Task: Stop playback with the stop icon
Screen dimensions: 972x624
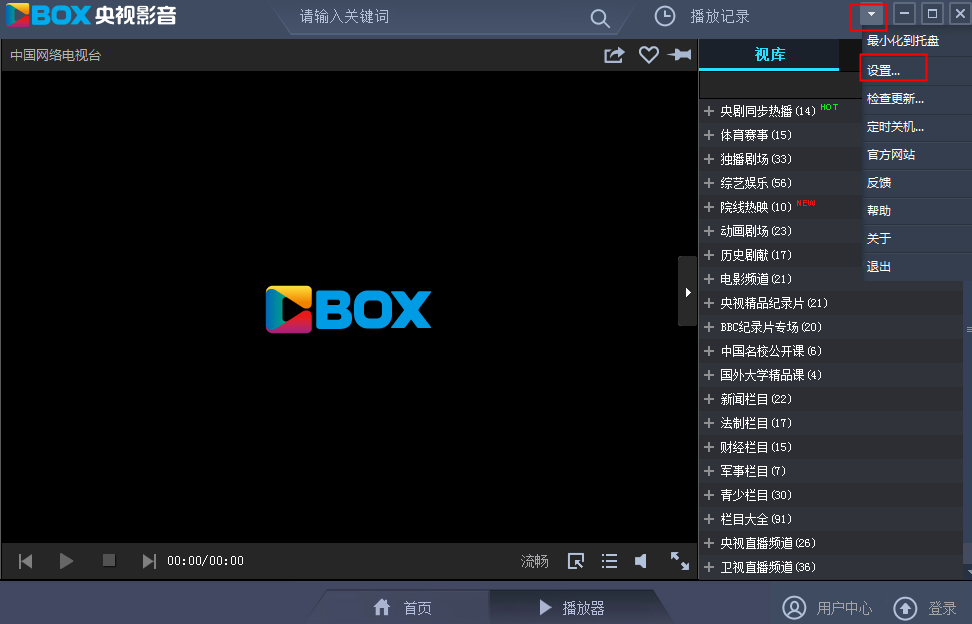Action: [108, 561]
